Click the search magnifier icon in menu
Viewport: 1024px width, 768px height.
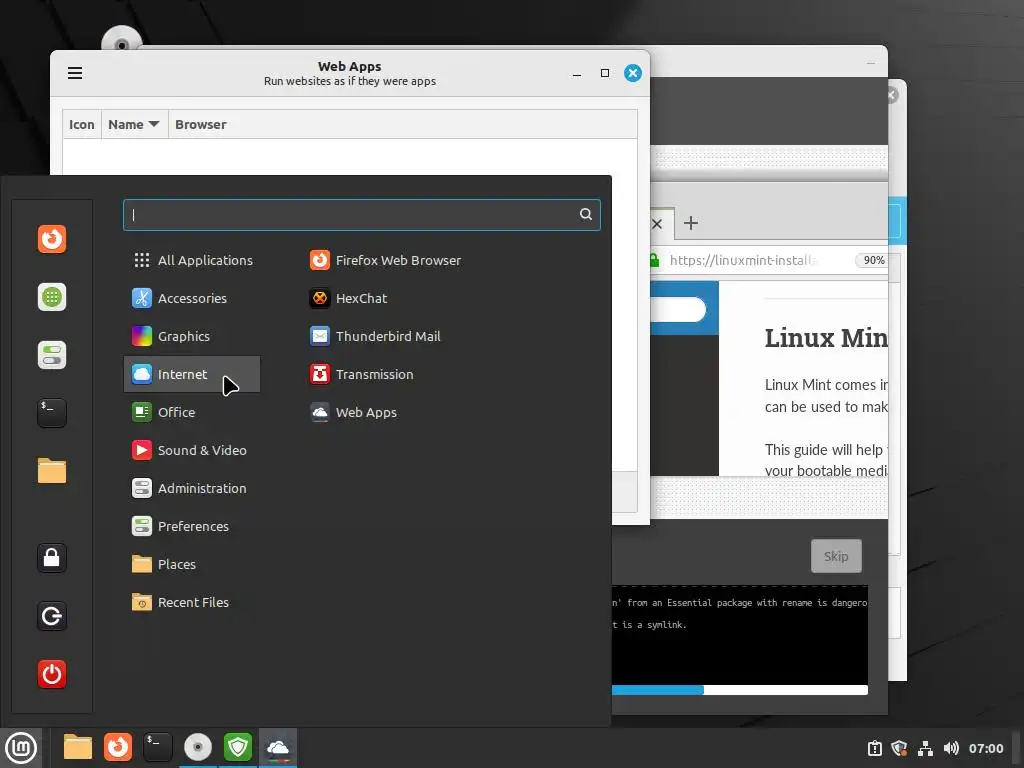click(586, 214)
